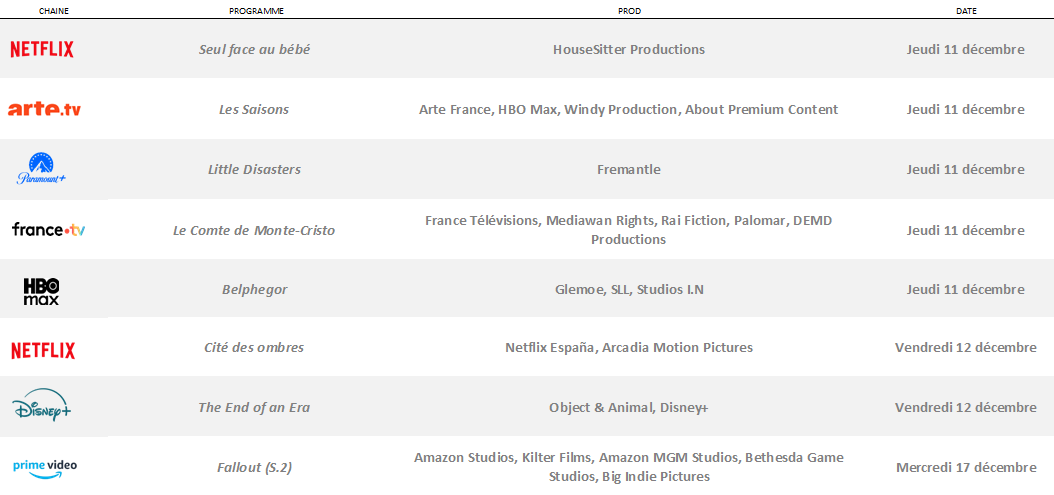The width and height of the screenshot is (1054, 495).
Task: Click the Mercredi 17 décembre date cell
Action: point(965,467)
